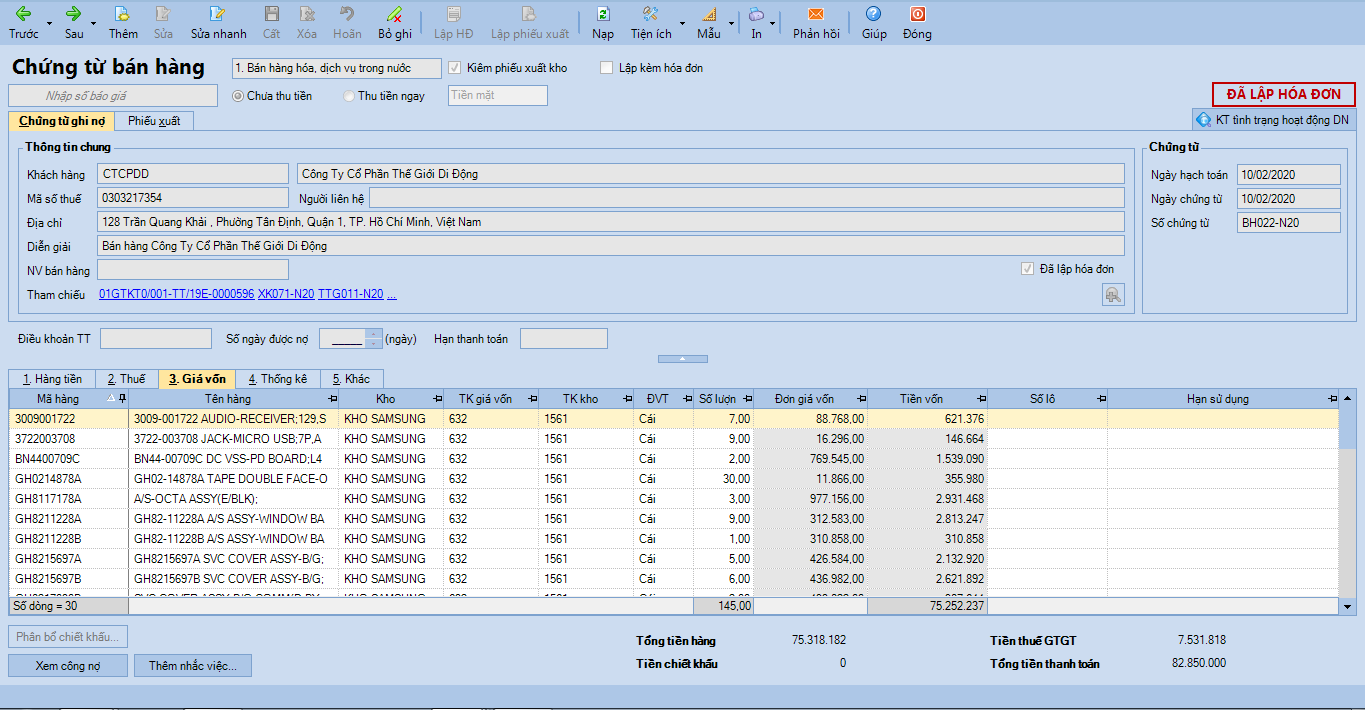Open Sửa nhanh quick edit
The height and width of the screenshot is (710, 1365).
[x=218, y=23]
